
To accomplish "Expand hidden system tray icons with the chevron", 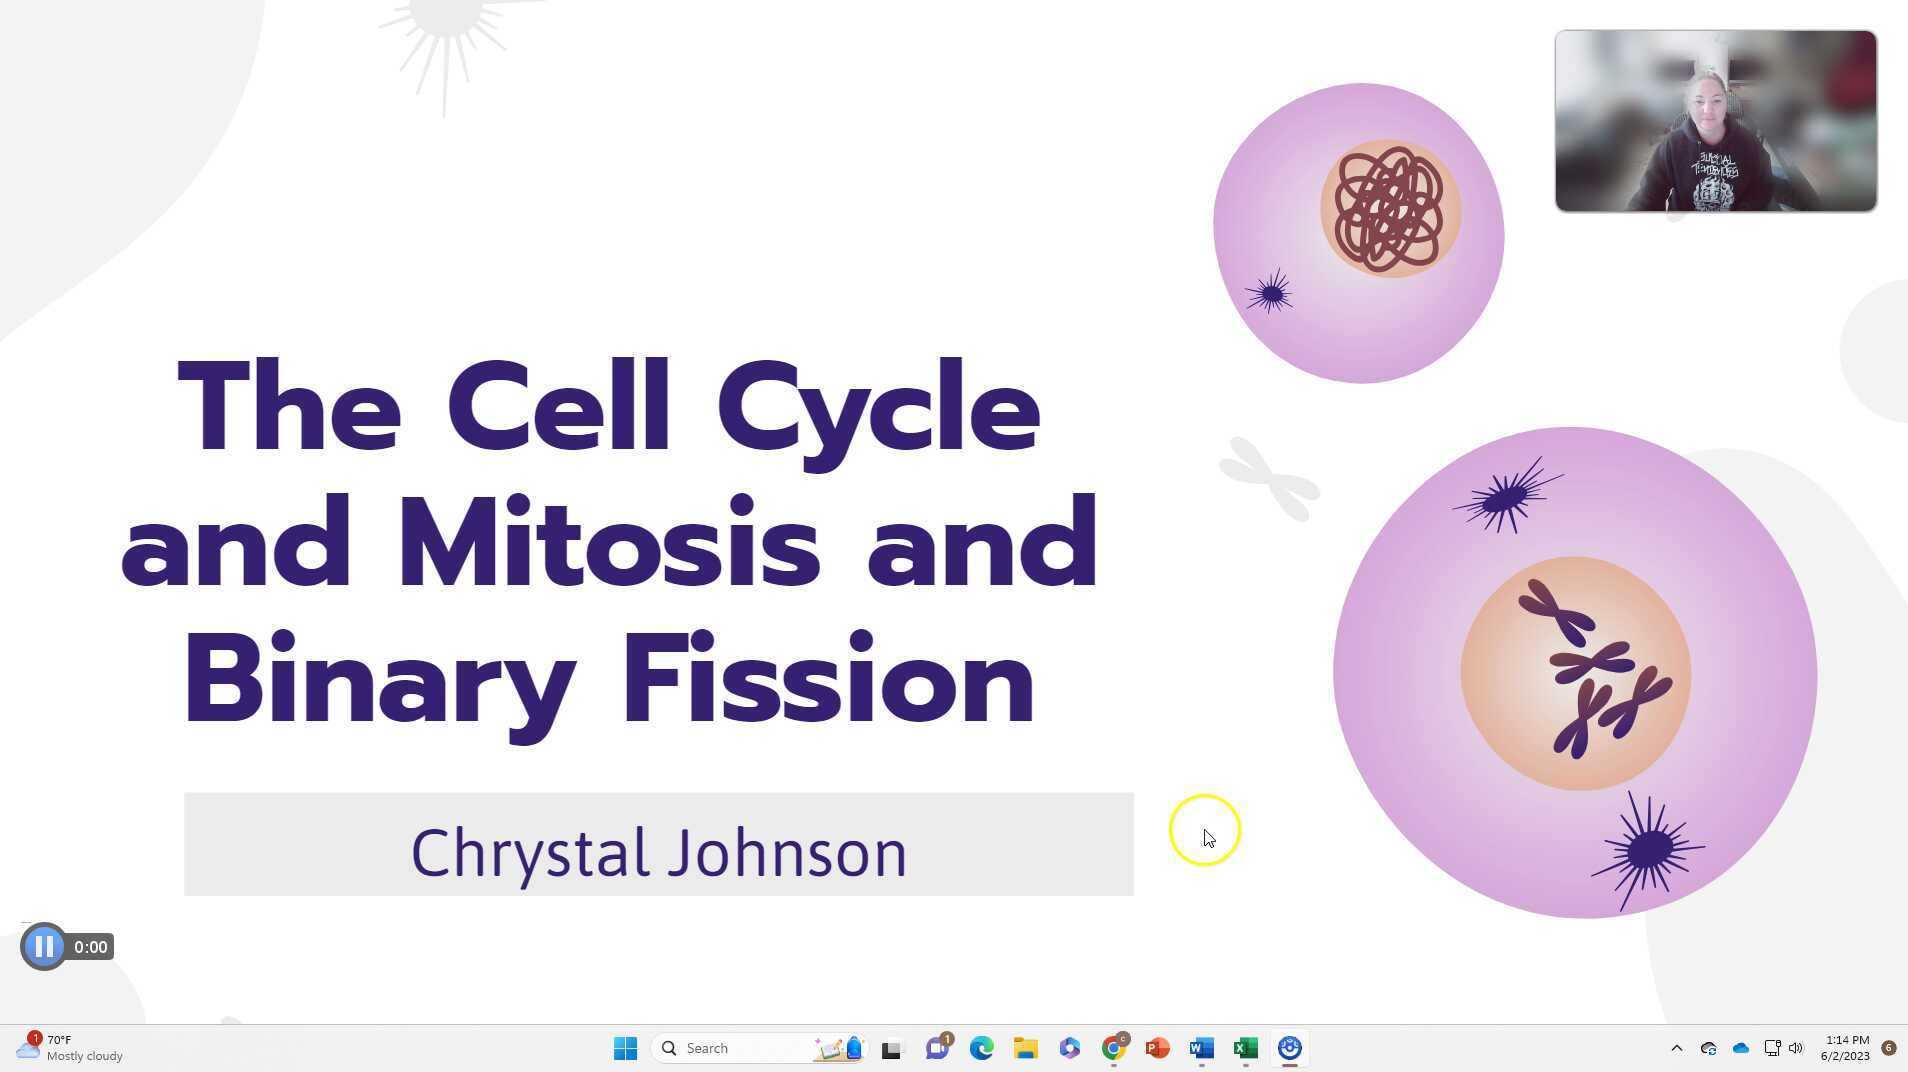I will point(1677,1048).
